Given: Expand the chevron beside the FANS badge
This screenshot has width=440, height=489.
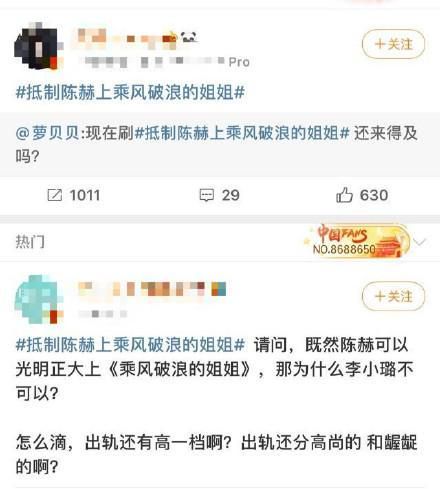Looking at the screenshot, I should [x=421, y=241].
